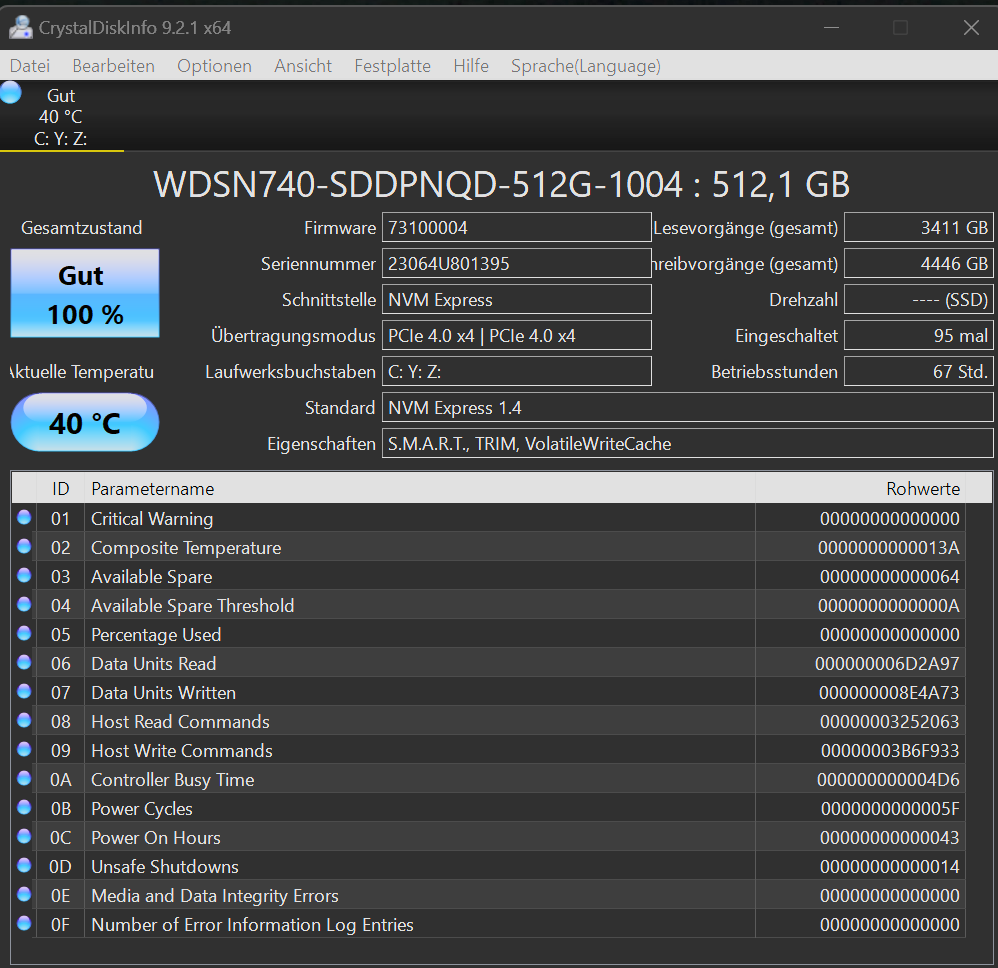Click status dot for Data Units Written row

[24, 691]
